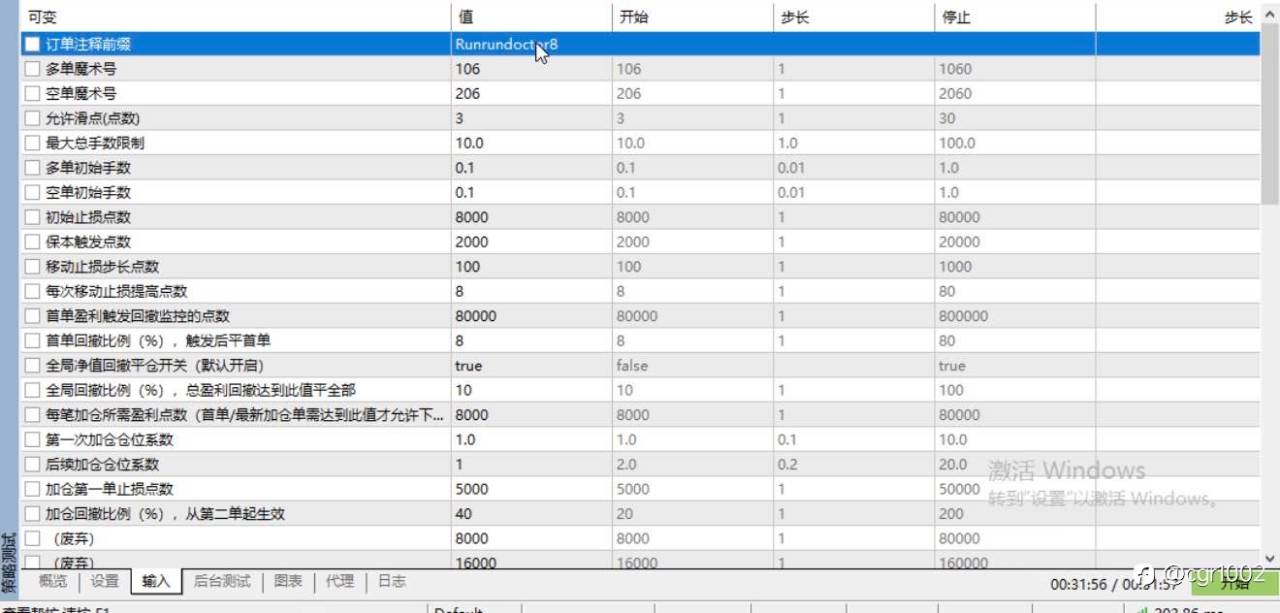This screenshot has height=613, width=1280.
Task: Tick the checkbox for 订单注释前缀
Action: pyautogui.click(x=33, y=44)
